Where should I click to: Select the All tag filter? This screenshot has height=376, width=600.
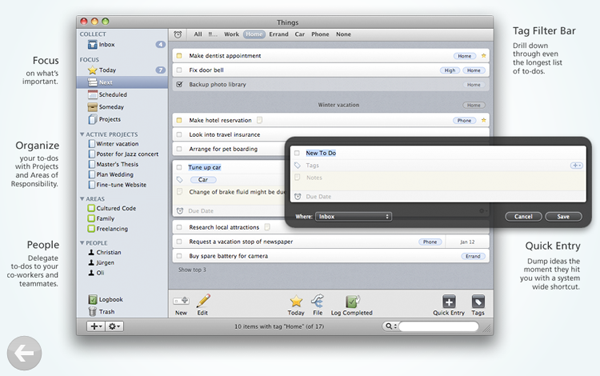(198, 34)
